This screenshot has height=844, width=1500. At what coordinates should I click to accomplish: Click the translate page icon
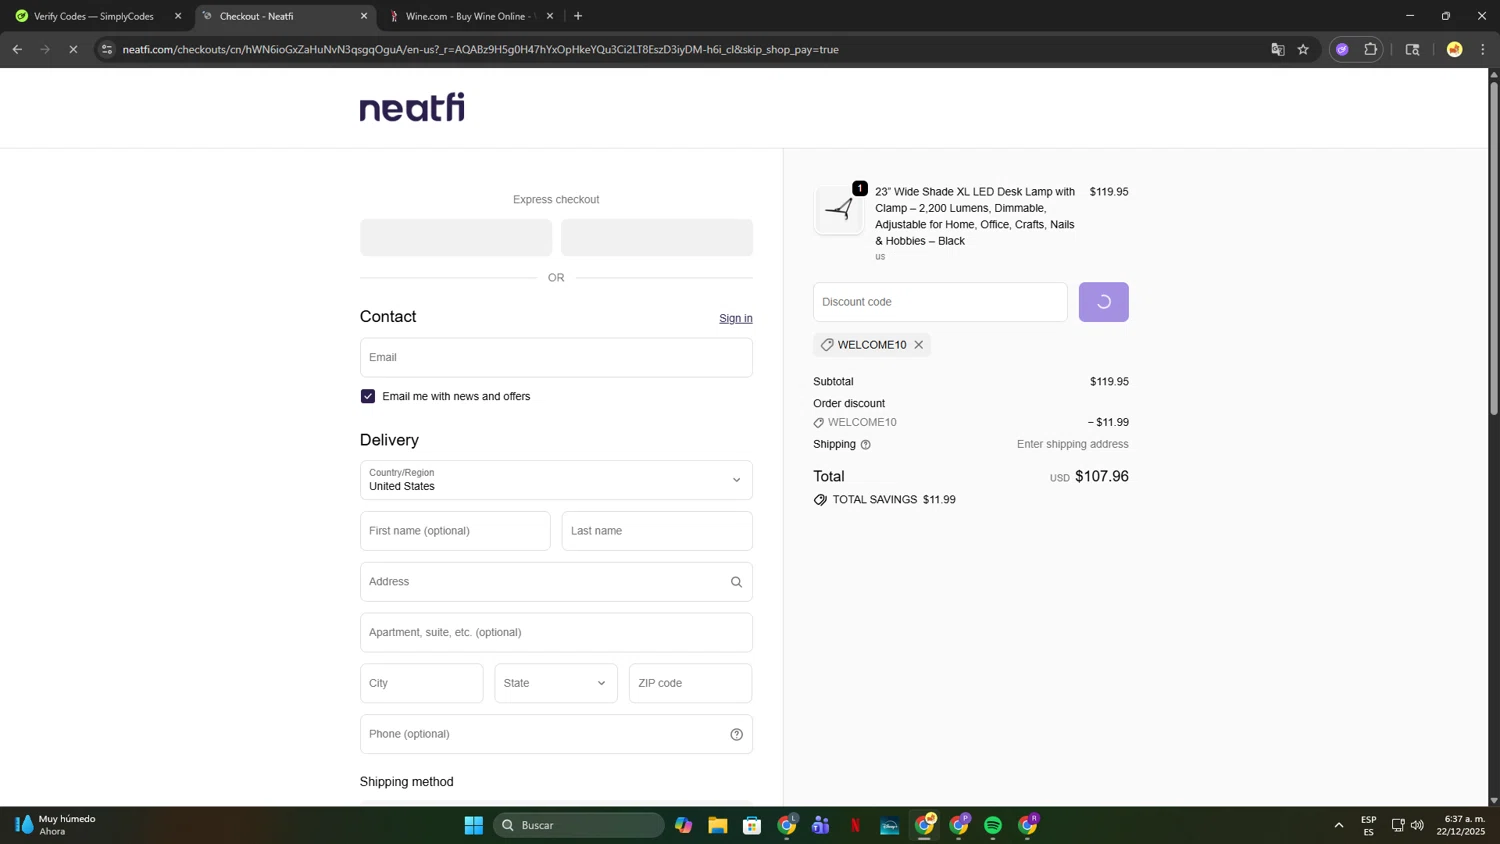pos(1277,49)
